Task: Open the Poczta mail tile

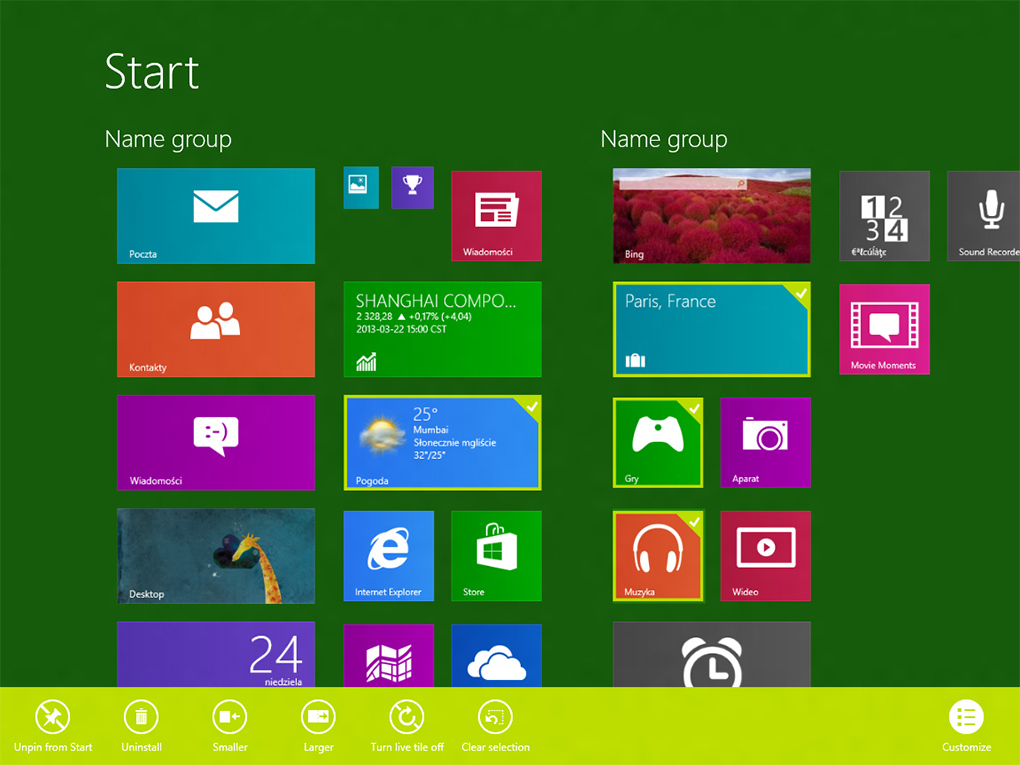Action: pyautogui.click(x=215, y=216)
